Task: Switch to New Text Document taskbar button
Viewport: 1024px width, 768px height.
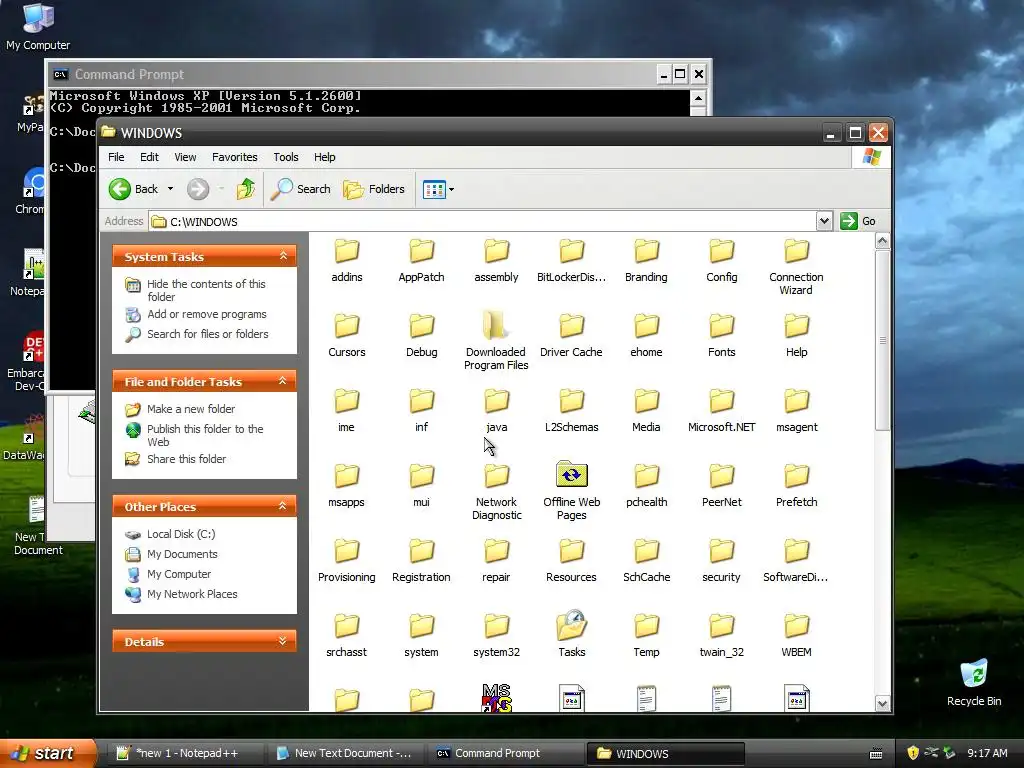Action: click(x=345, y=754)
